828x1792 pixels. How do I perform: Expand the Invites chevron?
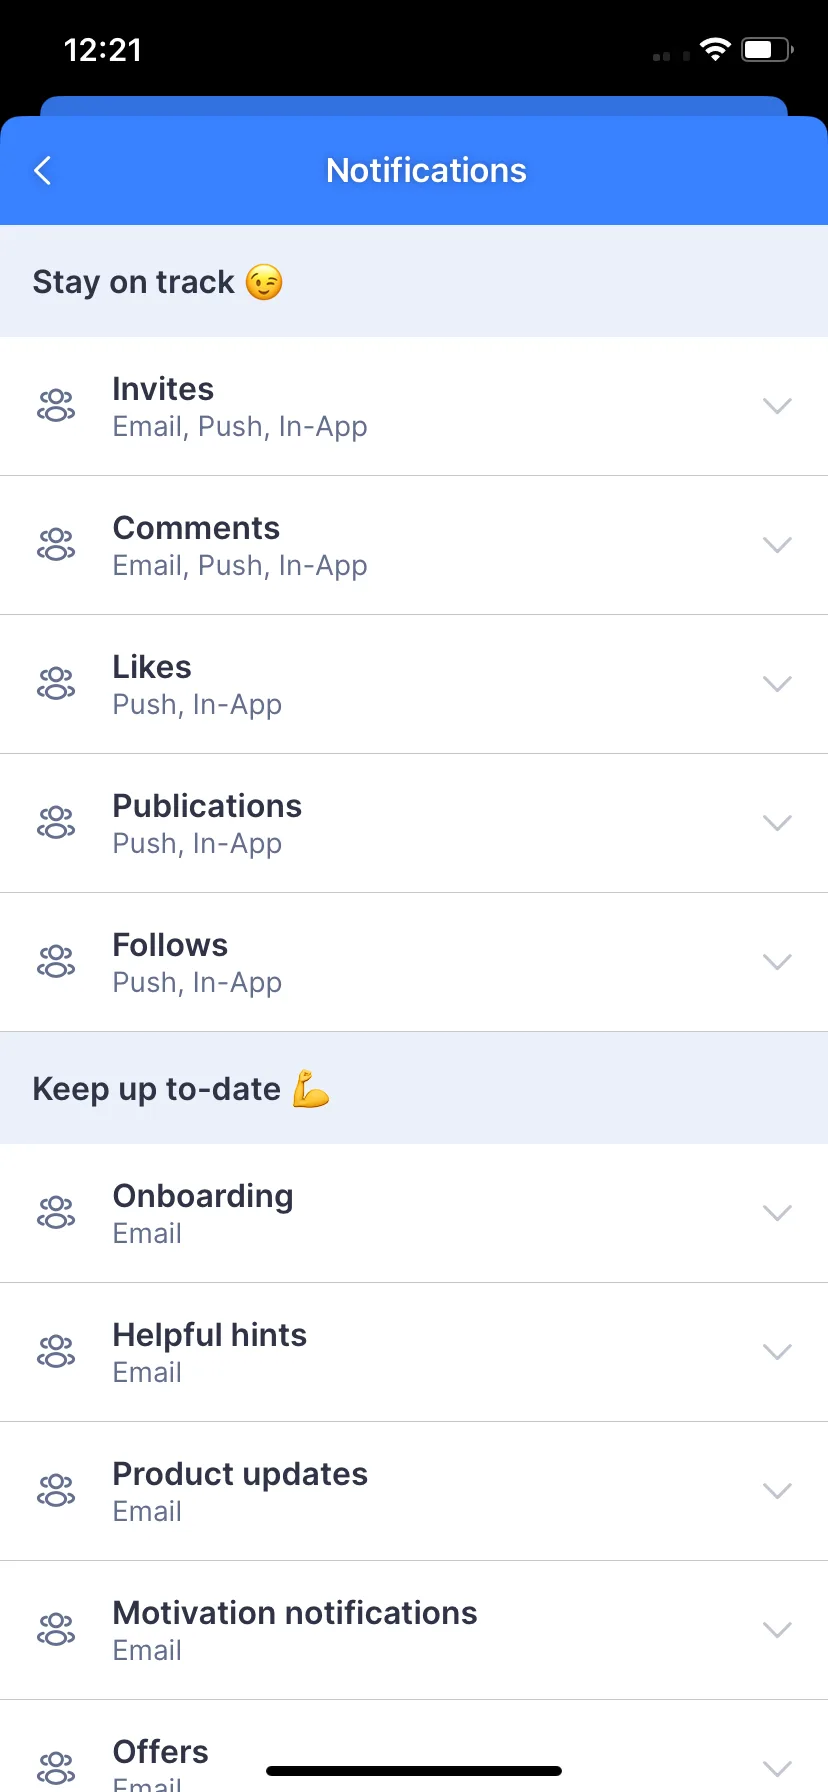coord(777,406)
